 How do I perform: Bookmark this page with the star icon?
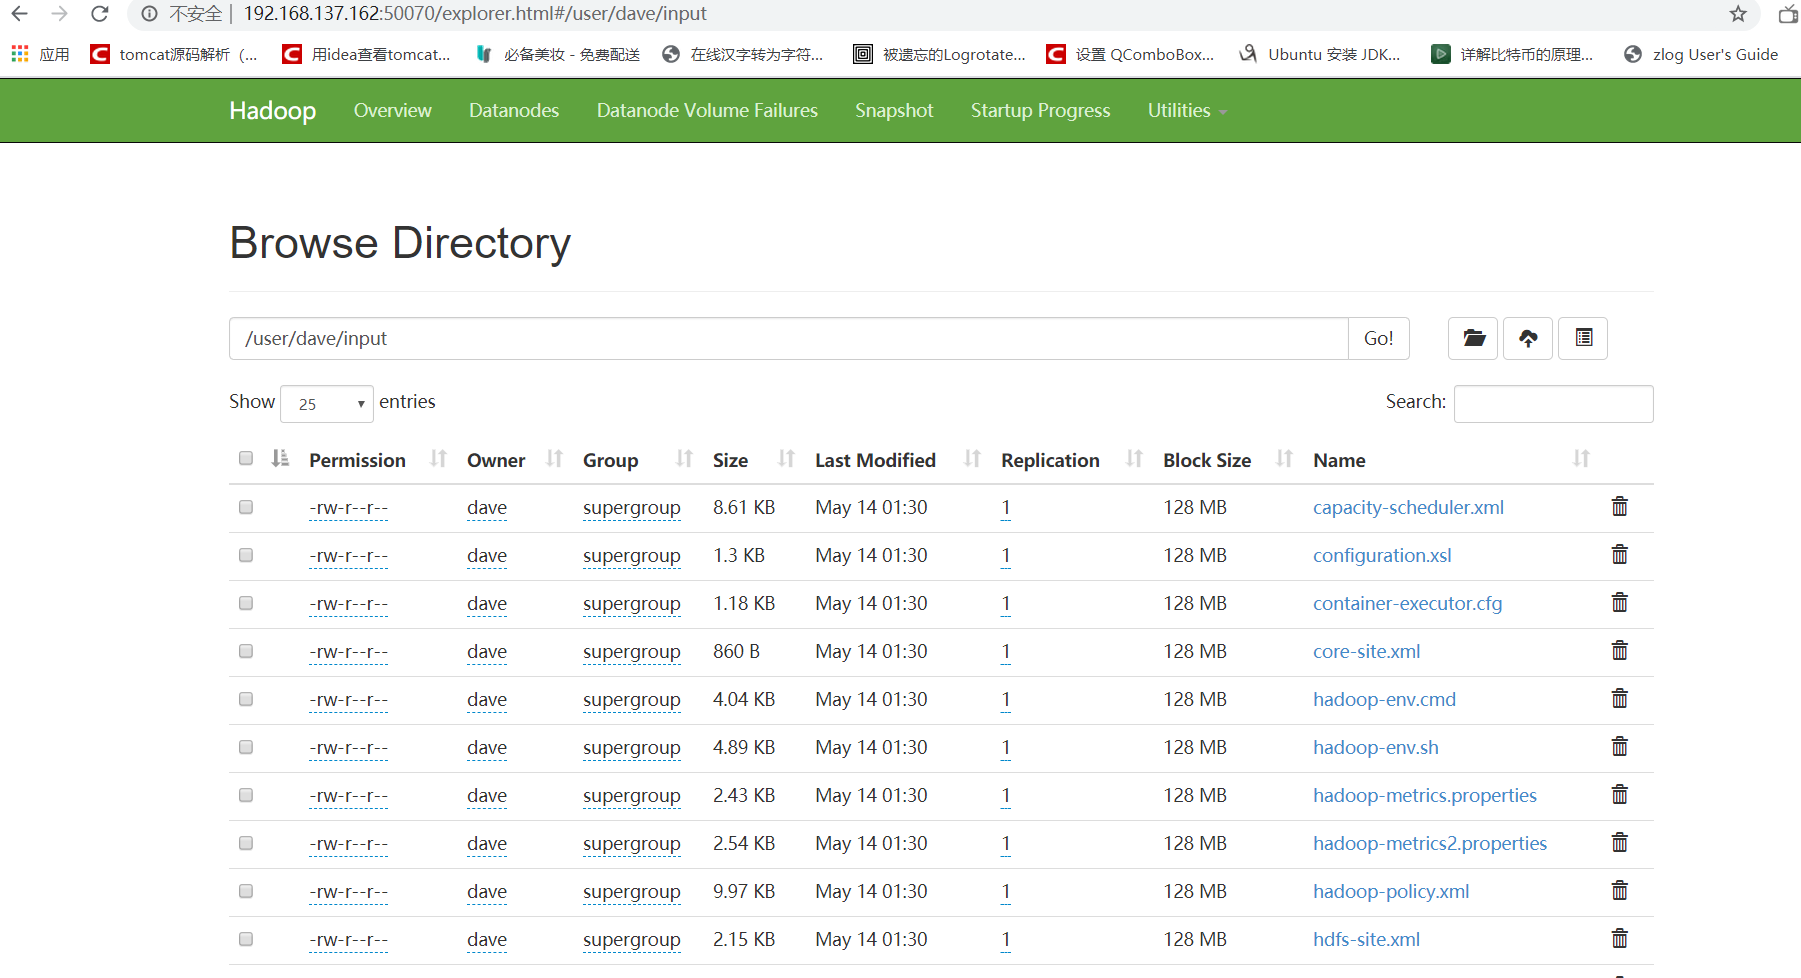click(1738, 14)
